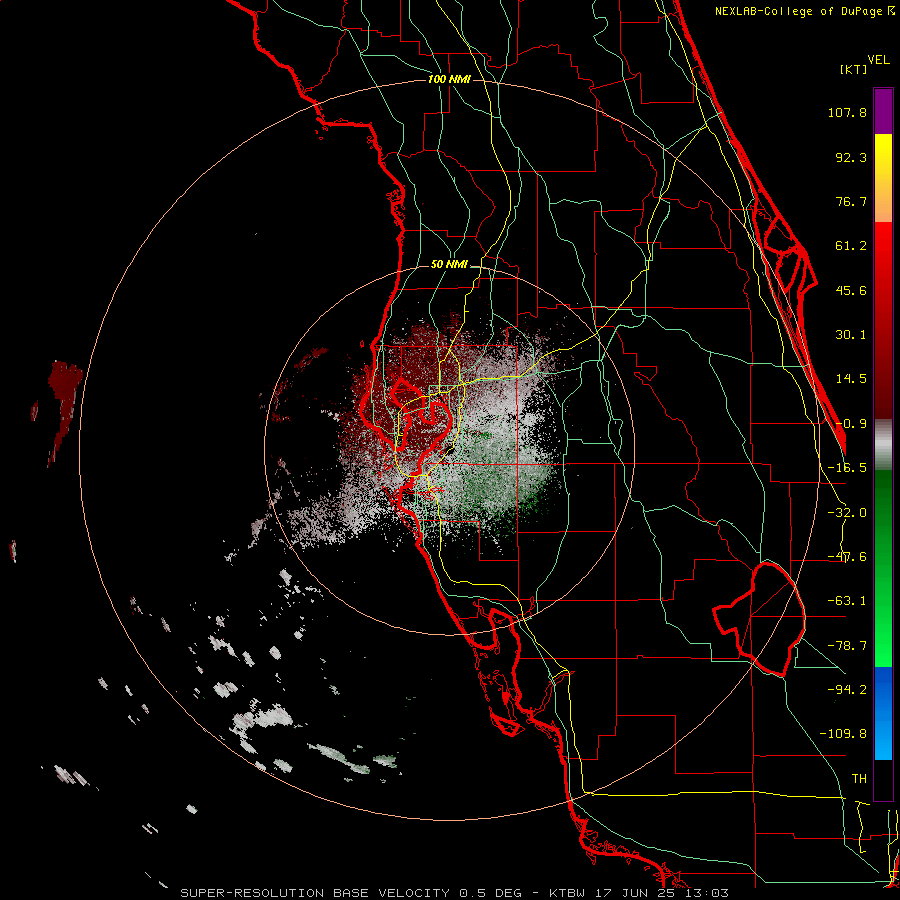The image size is (900, 900).
Task: Select the -94.2 legend value
Action: 847,689
